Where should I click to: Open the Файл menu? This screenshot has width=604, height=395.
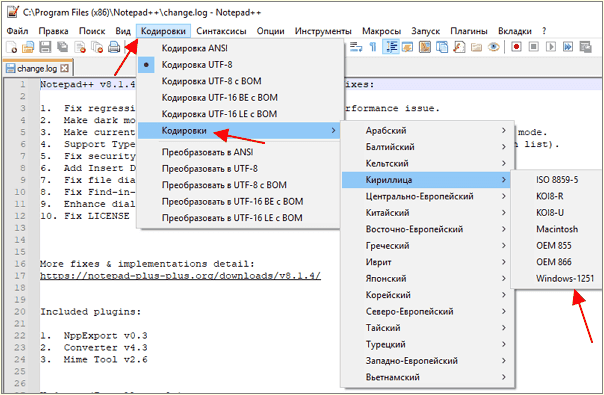(17, 31)
